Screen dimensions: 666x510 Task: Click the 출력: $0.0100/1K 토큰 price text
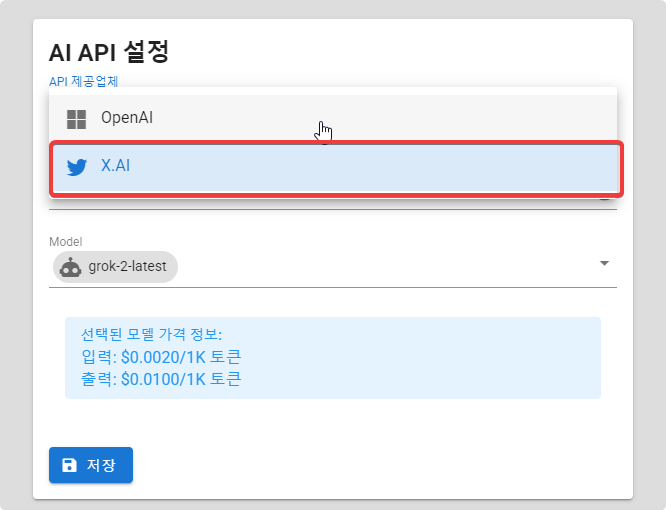pyautogui.click(x=161, y=379)
